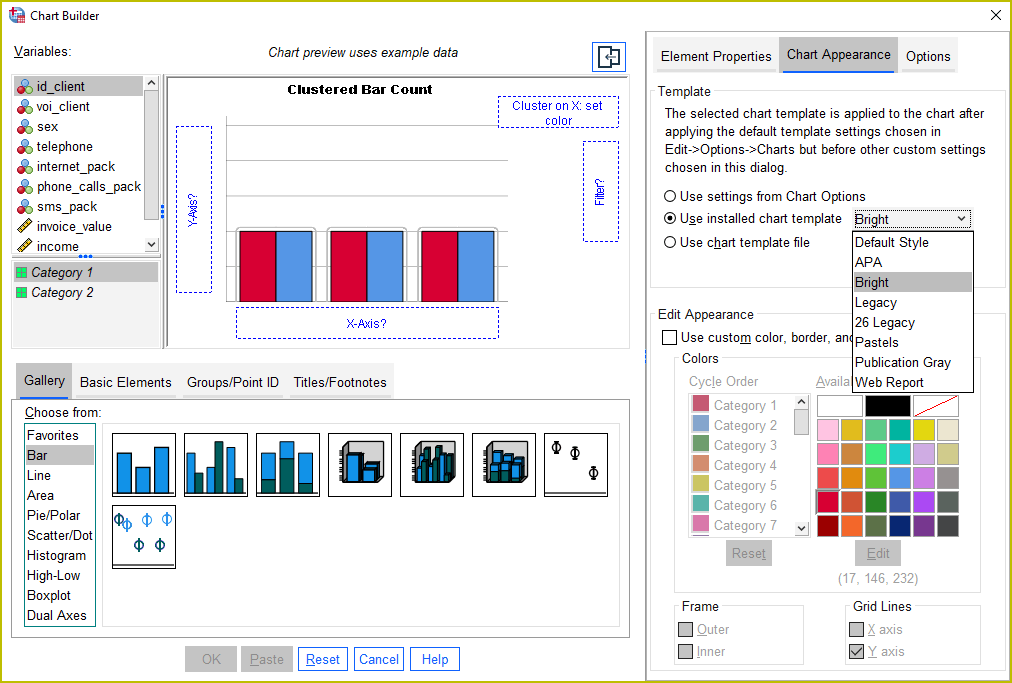Select the Clustered Bar chart thumbnail
Image resolution: width=1012 pixels, height=683 pixels.
tap(216, 465)
